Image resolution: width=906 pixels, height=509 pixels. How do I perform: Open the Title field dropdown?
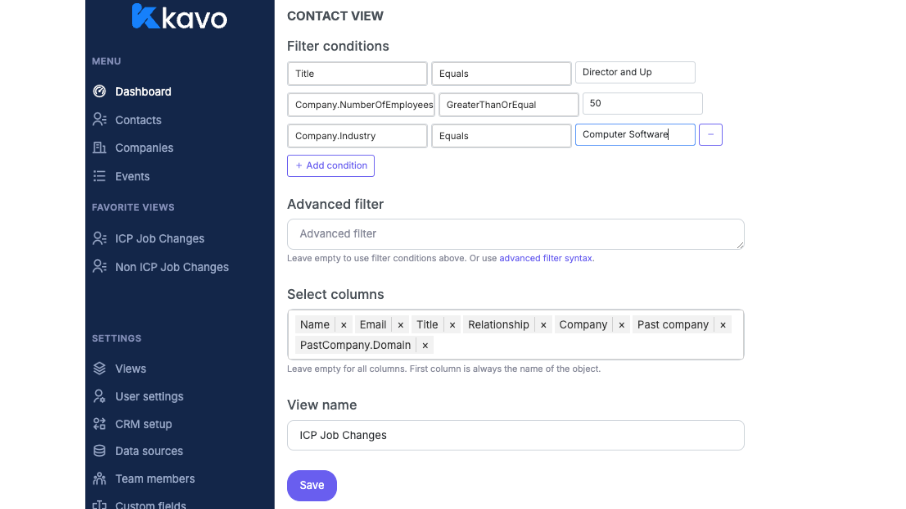pos(357,74)
